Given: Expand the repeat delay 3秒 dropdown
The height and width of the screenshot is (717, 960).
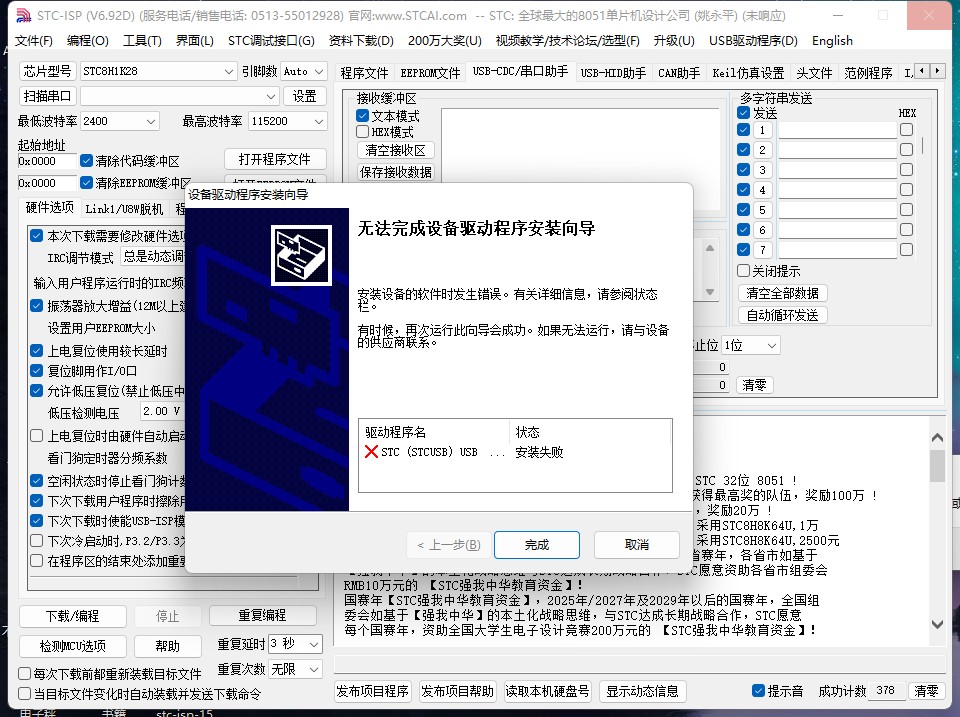Looking at the screenshot, I should (x=314, y=644).
